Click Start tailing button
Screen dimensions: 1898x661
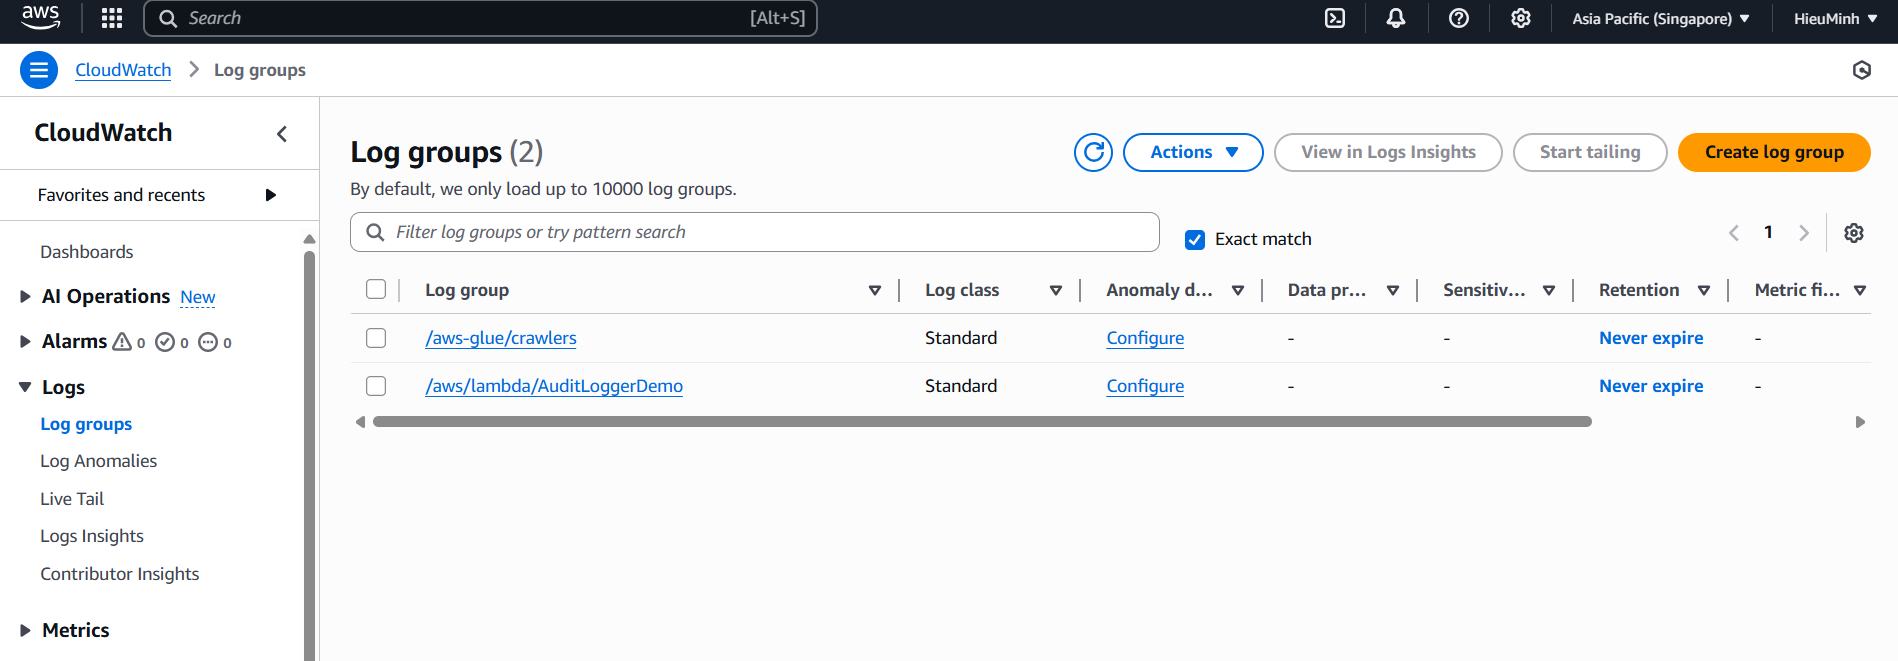pos(1590,152)
